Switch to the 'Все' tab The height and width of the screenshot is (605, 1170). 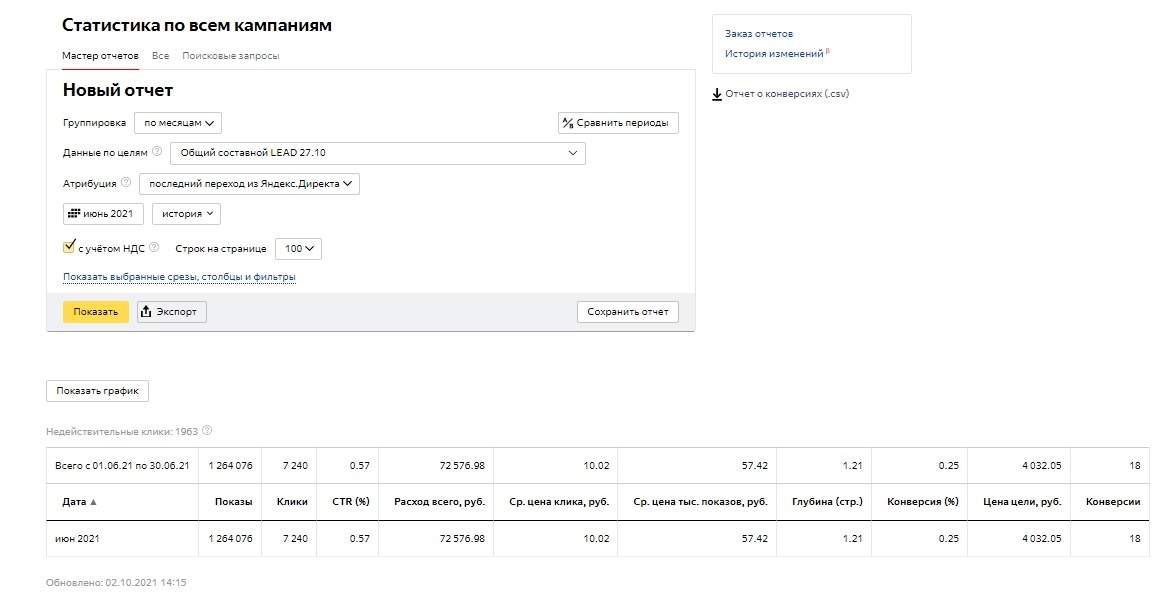pyautogui.click(x=160, y=56)
